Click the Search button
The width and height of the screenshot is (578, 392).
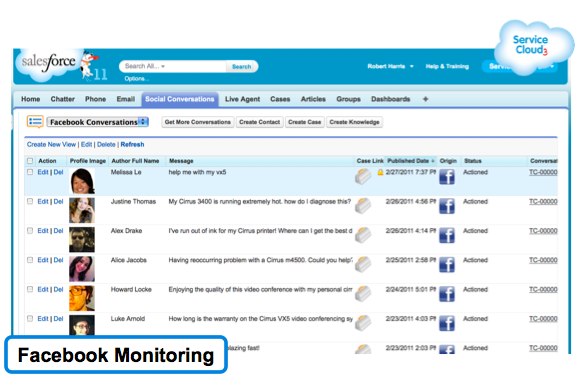[x=241, y=66]
